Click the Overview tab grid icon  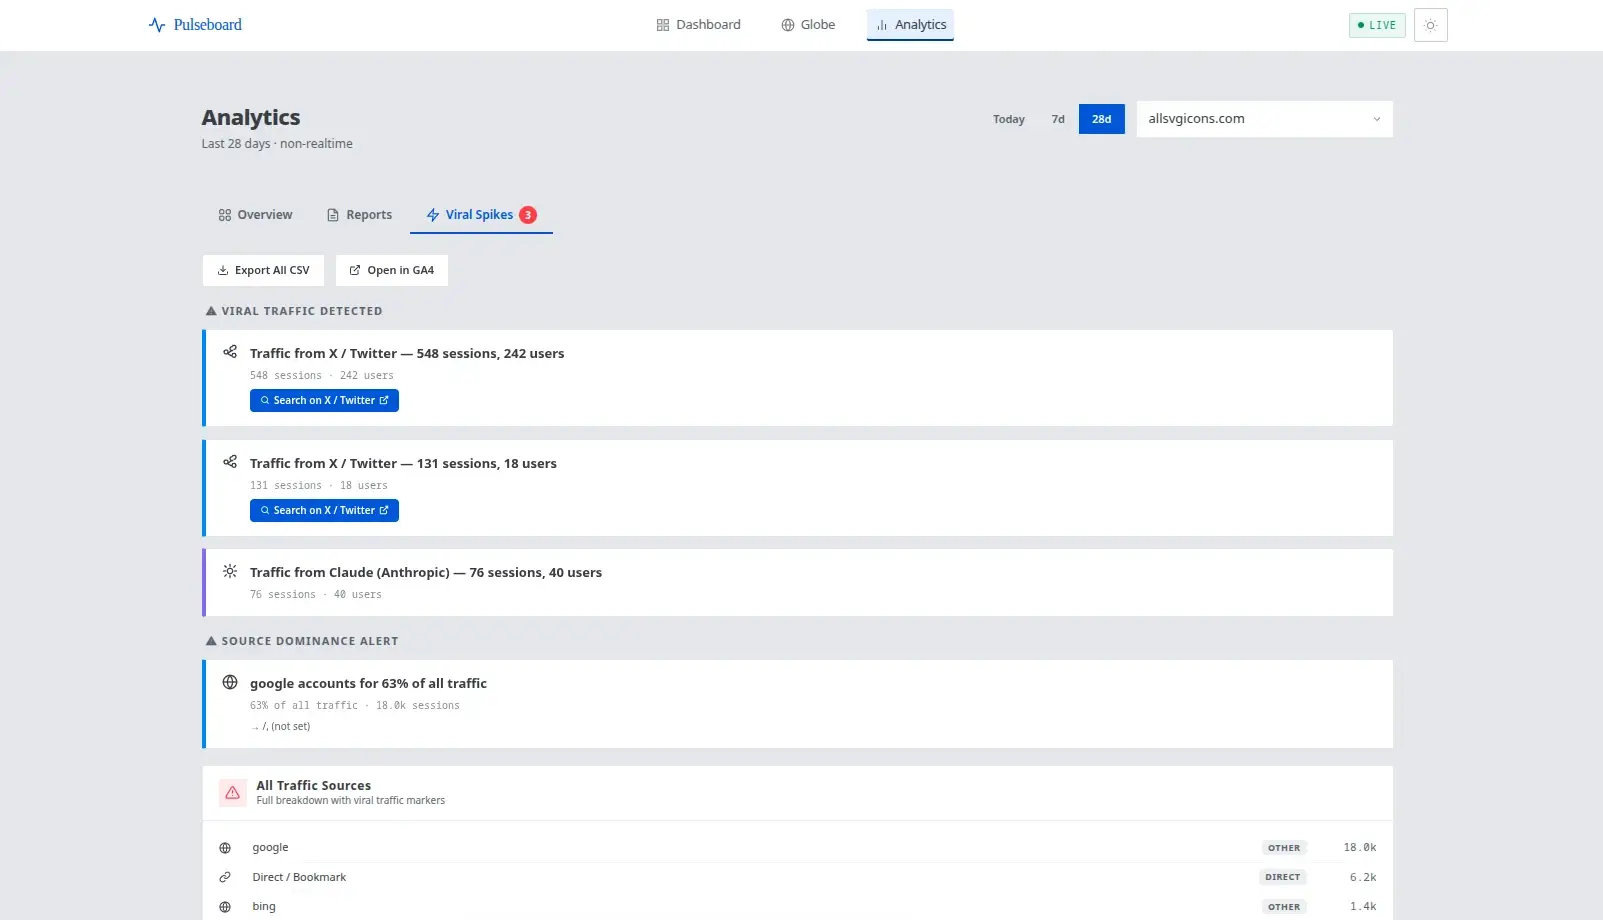(225, 215)
